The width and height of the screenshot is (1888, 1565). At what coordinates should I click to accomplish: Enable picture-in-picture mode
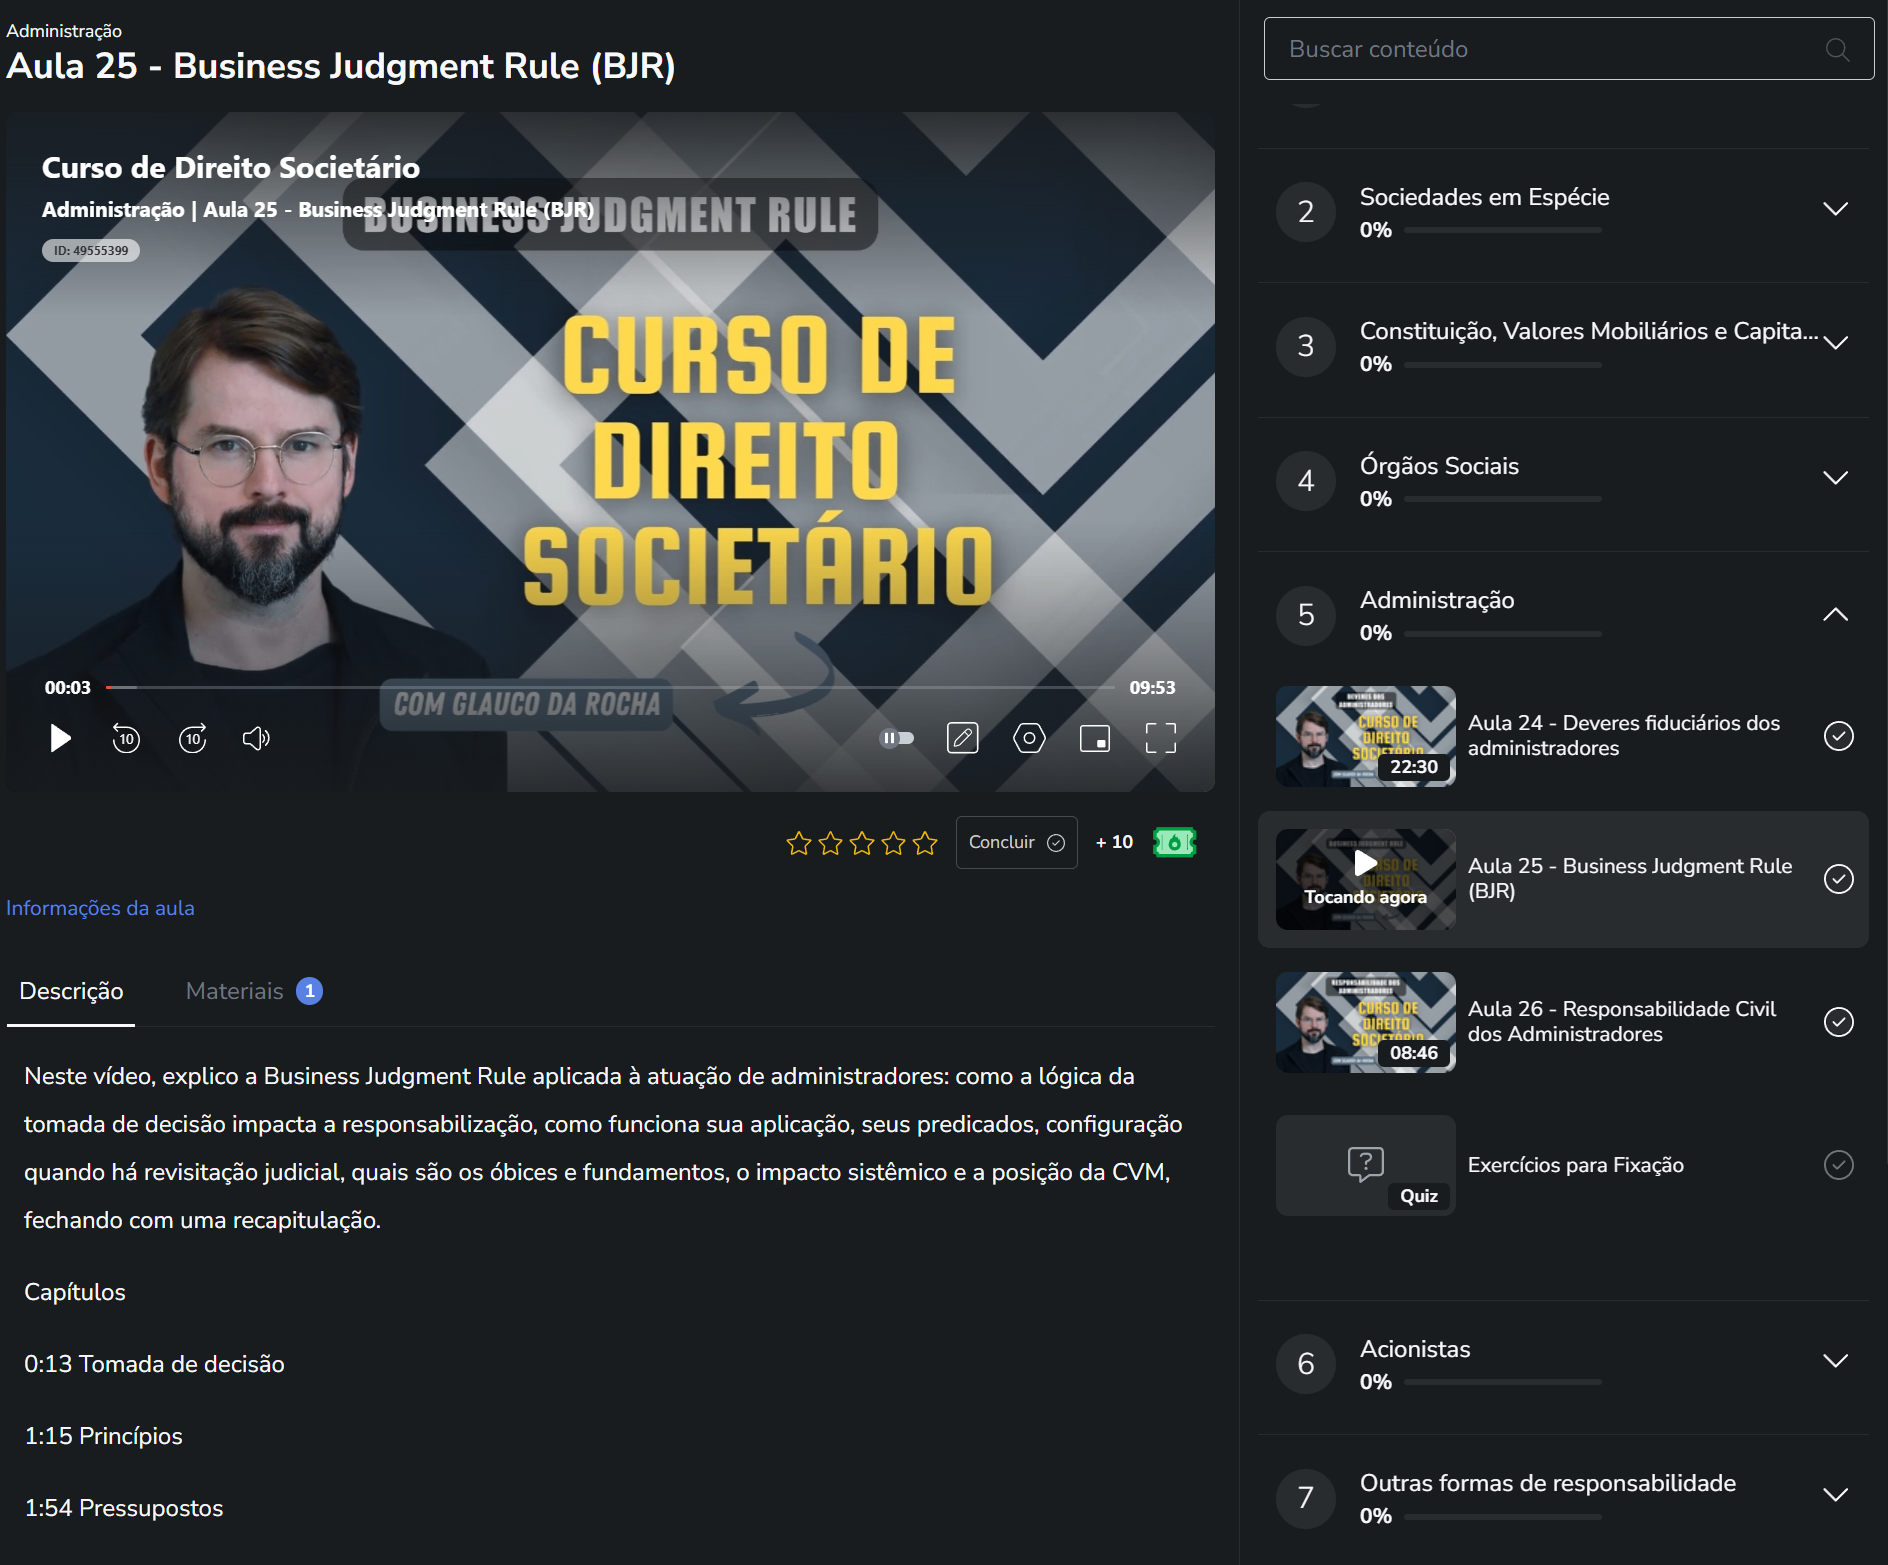[1095, 739]
